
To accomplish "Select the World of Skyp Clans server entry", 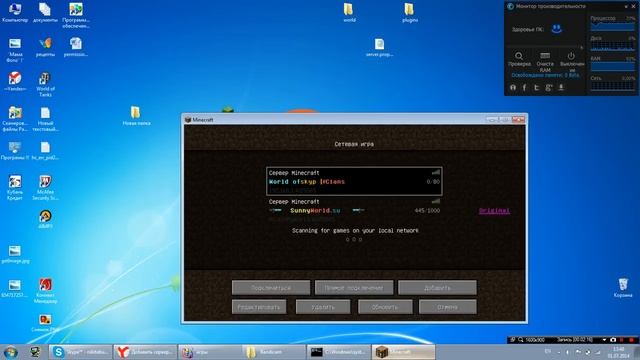I will (354, 181).
